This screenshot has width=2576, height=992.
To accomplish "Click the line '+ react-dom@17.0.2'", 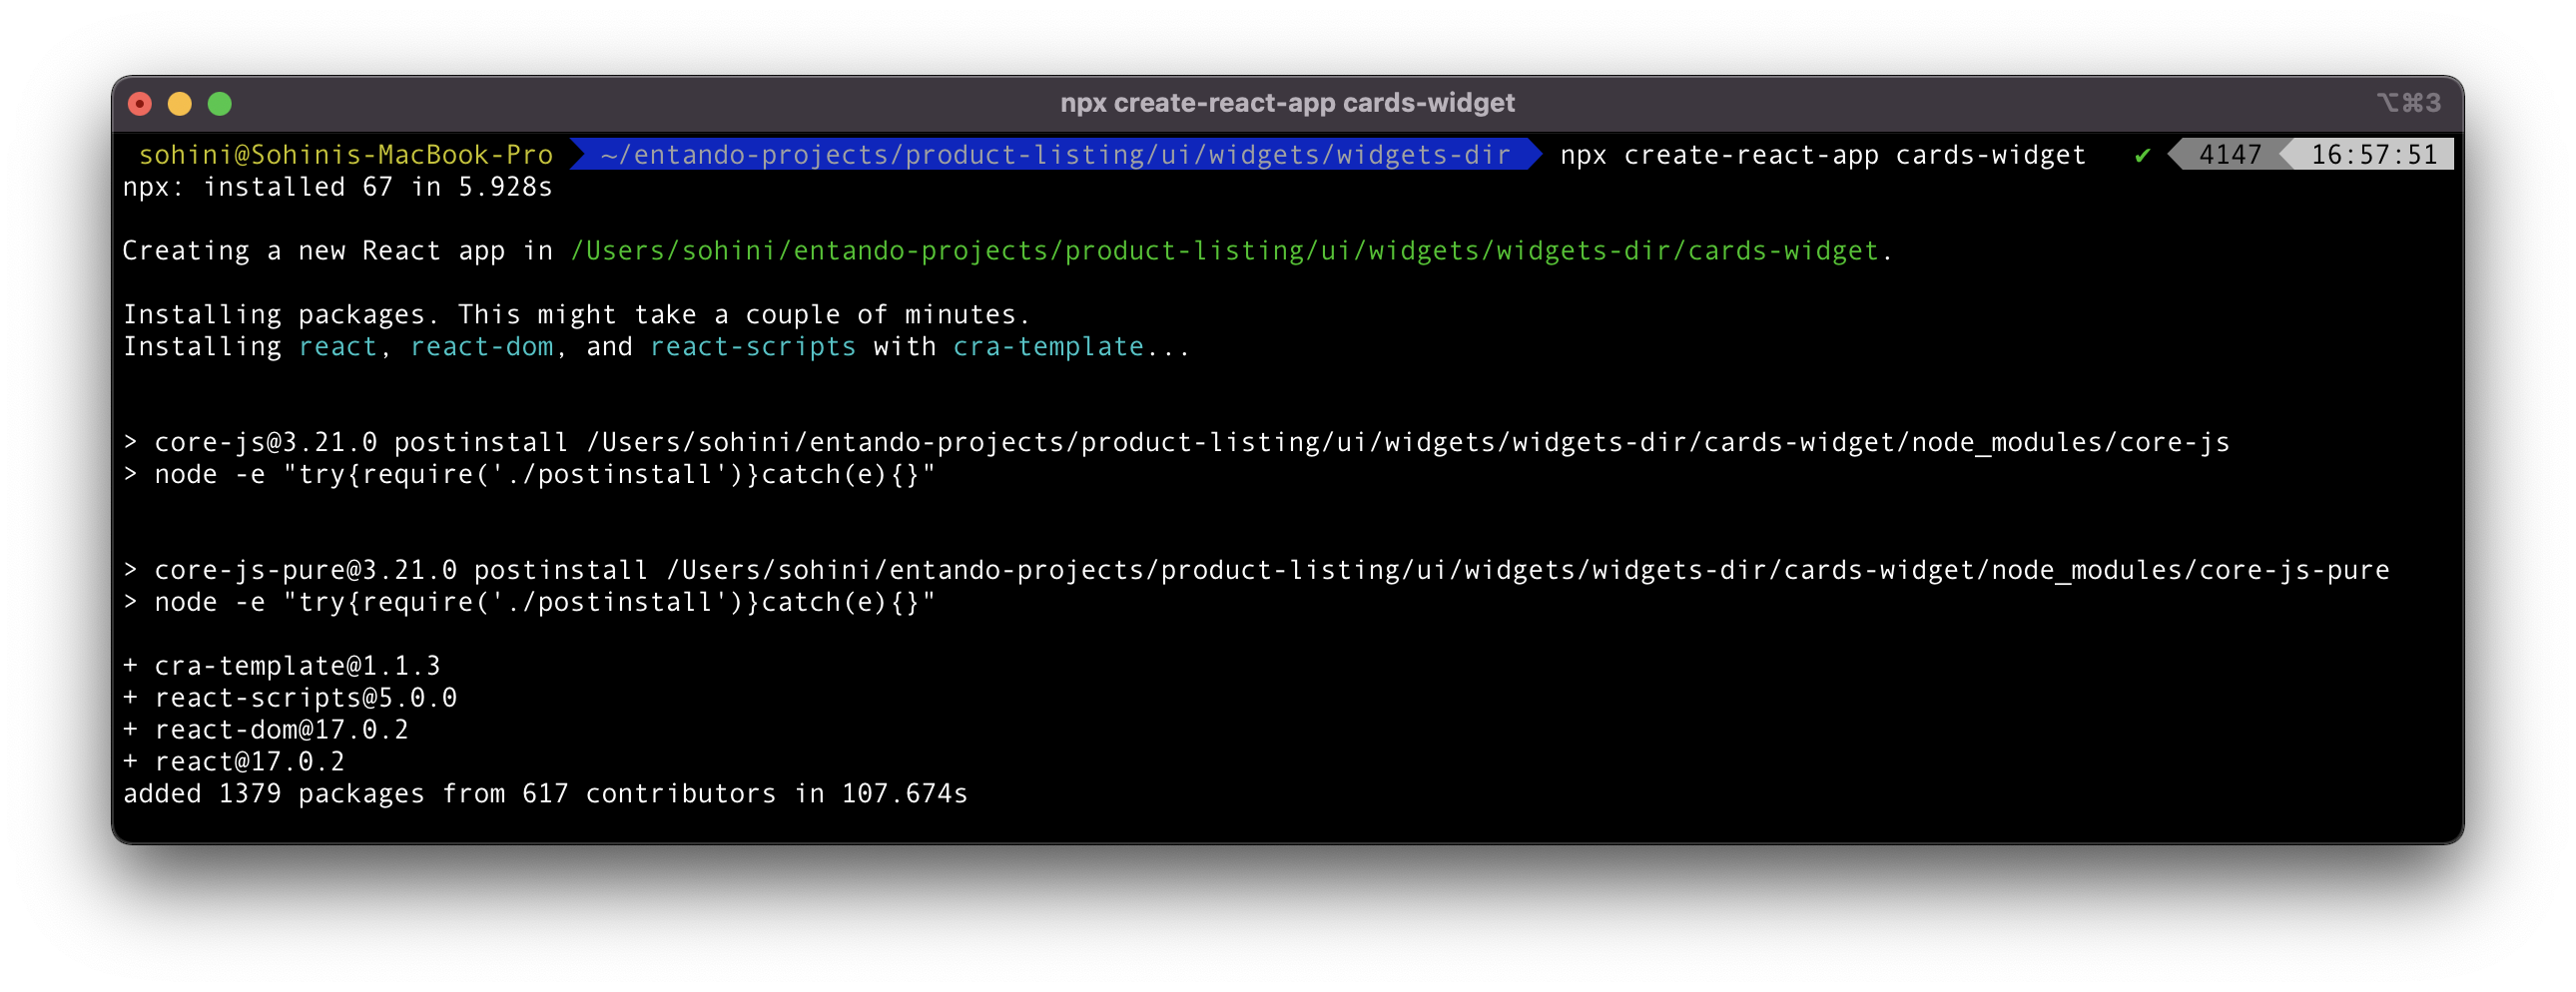I will pyautogui.click(x=265, y=730).
